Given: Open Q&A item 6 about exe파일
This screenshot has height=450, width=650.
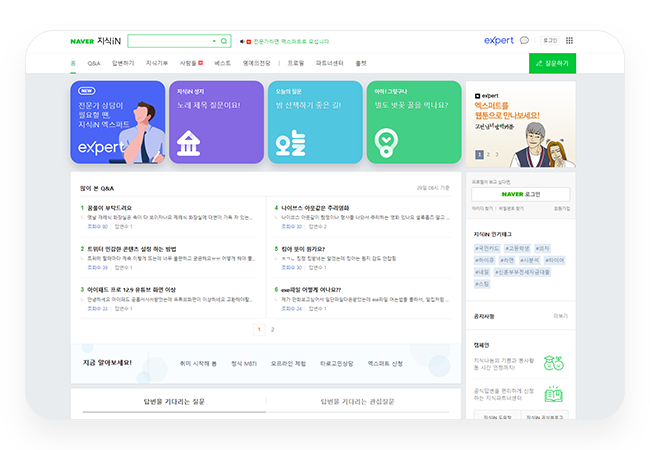Looking at the screenshot, I should [311, 290].
